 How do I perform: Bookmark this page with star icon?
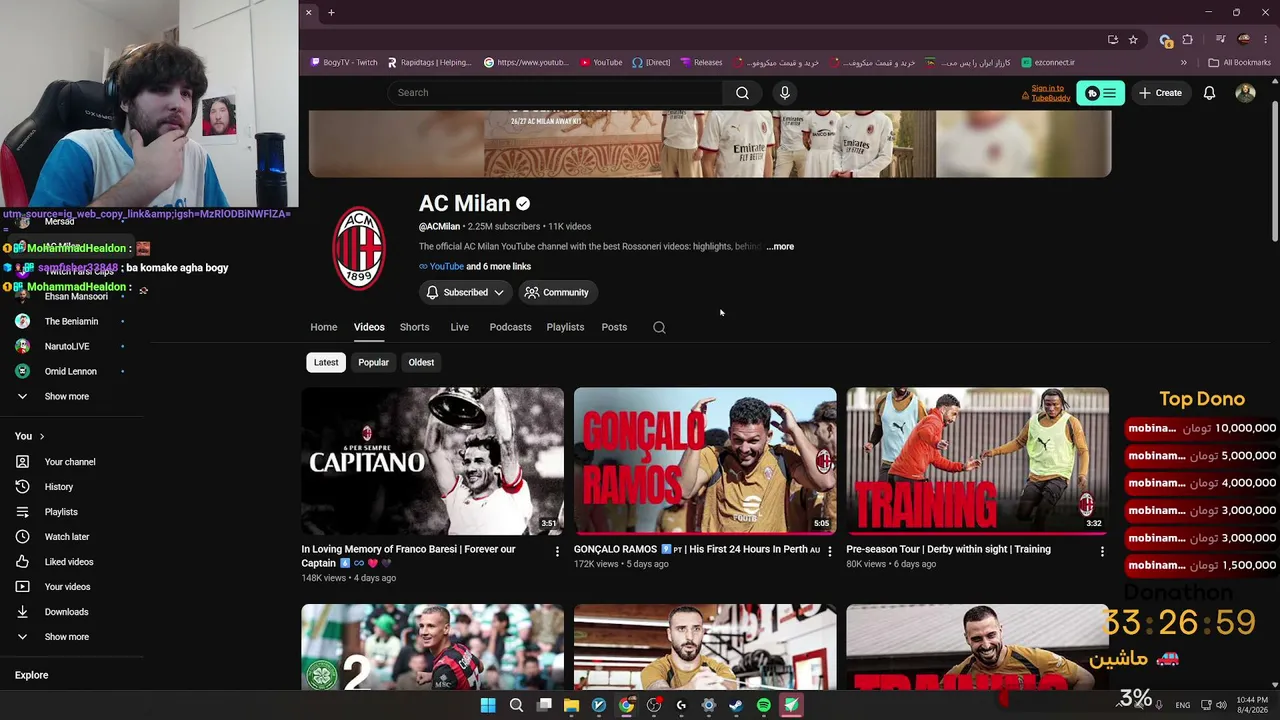coord(1133,40)
